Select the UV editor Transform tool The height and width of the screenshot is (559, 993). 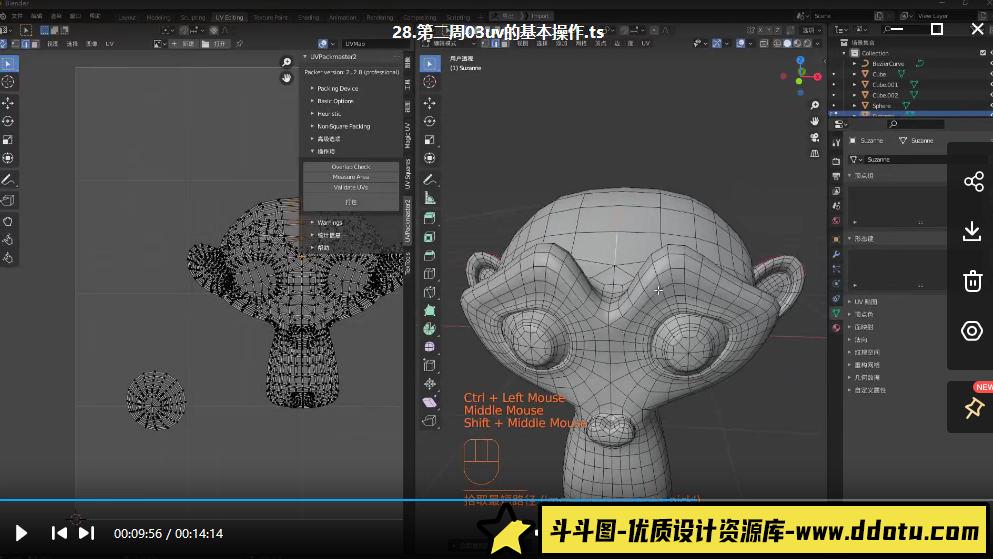pos(8,158)
